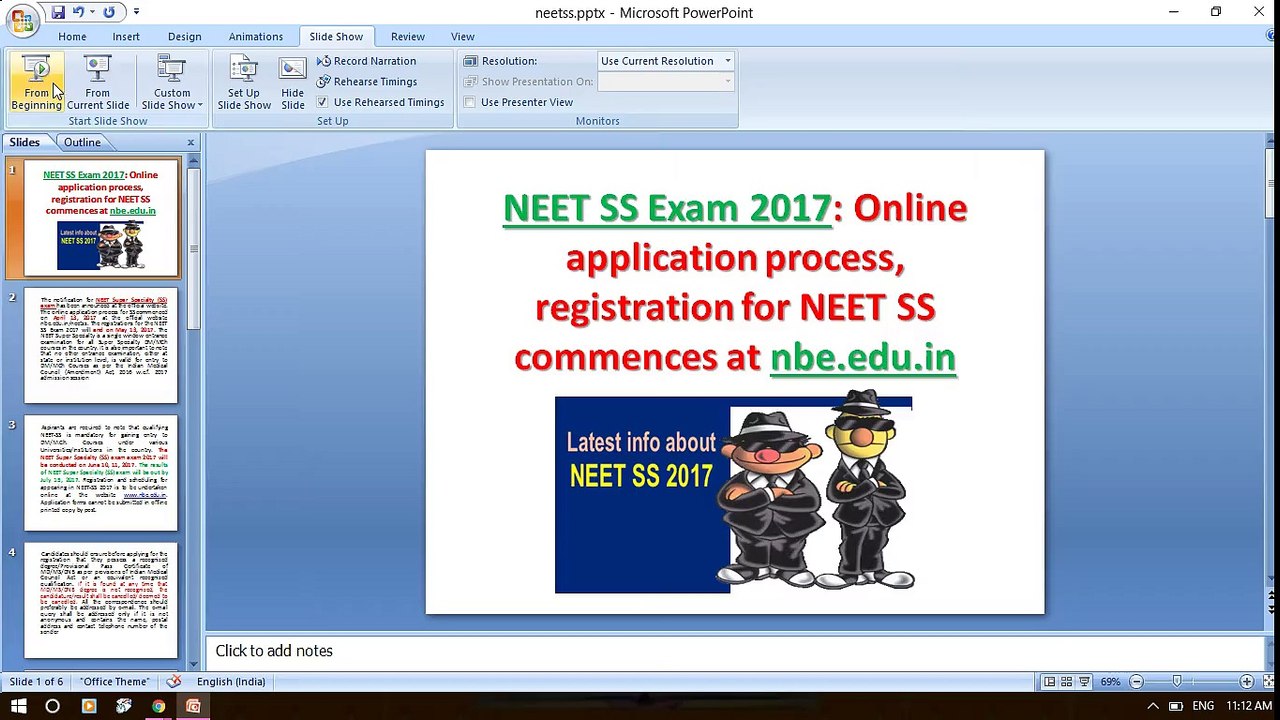Zoom out with minus button
1280x720 pixels.
pyautogui.click(x=1136, y=682)
